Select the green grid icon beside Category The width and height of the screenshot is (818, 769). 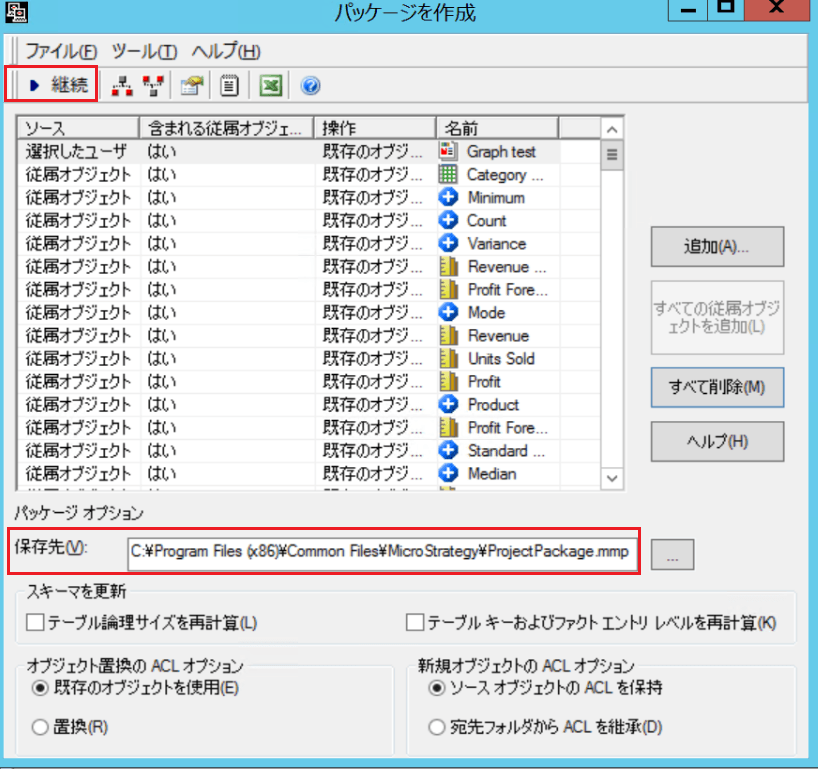(448, 174)
